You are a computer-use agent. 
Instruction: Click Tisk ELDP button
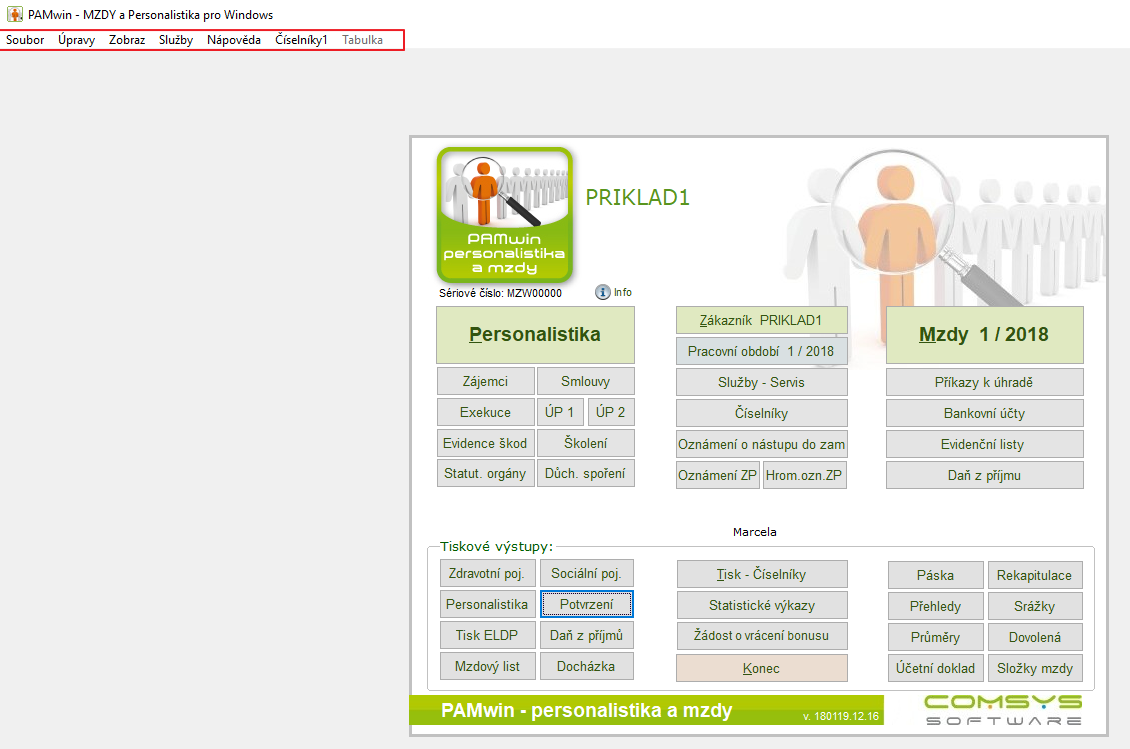tap(487, 635)
